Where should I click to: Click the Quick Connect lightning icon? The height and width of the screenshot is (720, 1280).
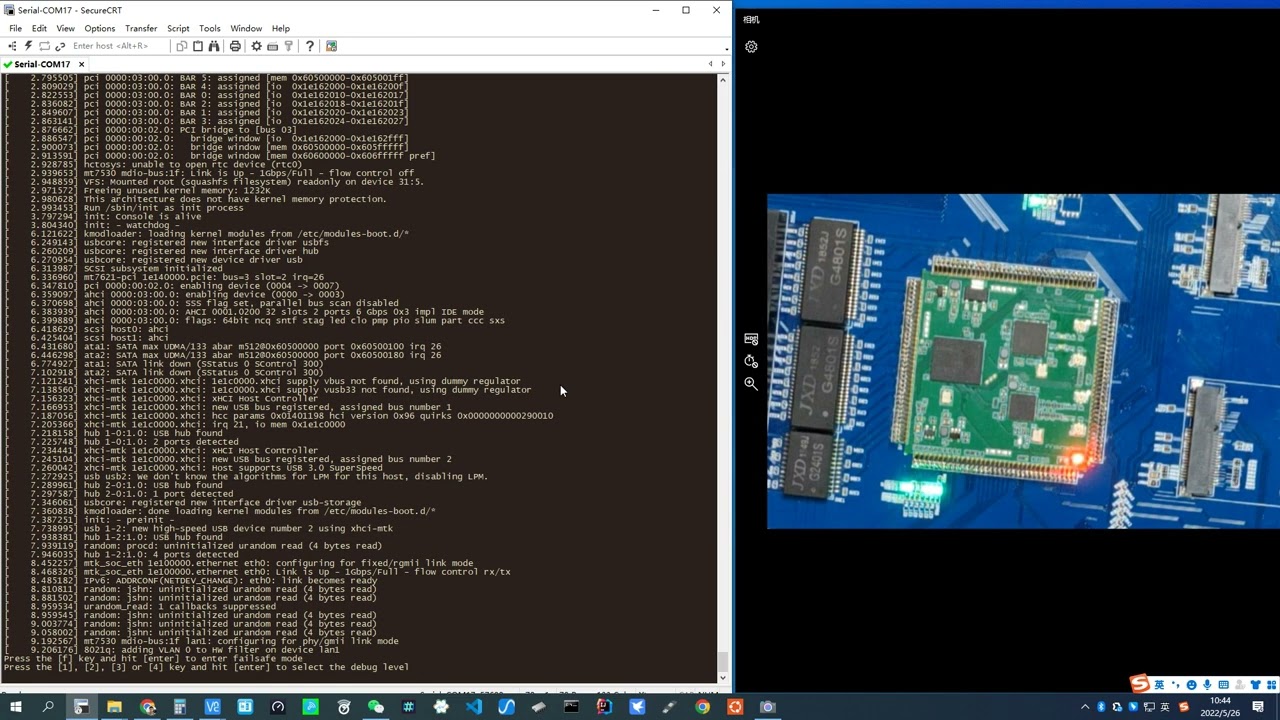coord(28,46)
